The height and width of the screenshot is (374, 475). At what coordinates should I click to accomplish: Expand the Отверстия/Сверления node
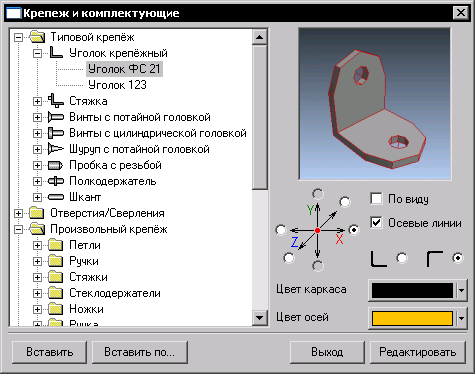tap(19, 213)
